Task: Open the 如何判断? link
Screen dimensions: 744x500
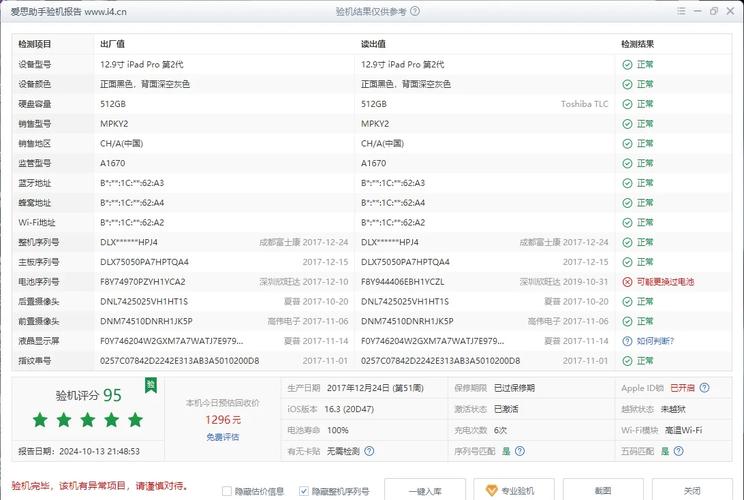Action: 655,341
